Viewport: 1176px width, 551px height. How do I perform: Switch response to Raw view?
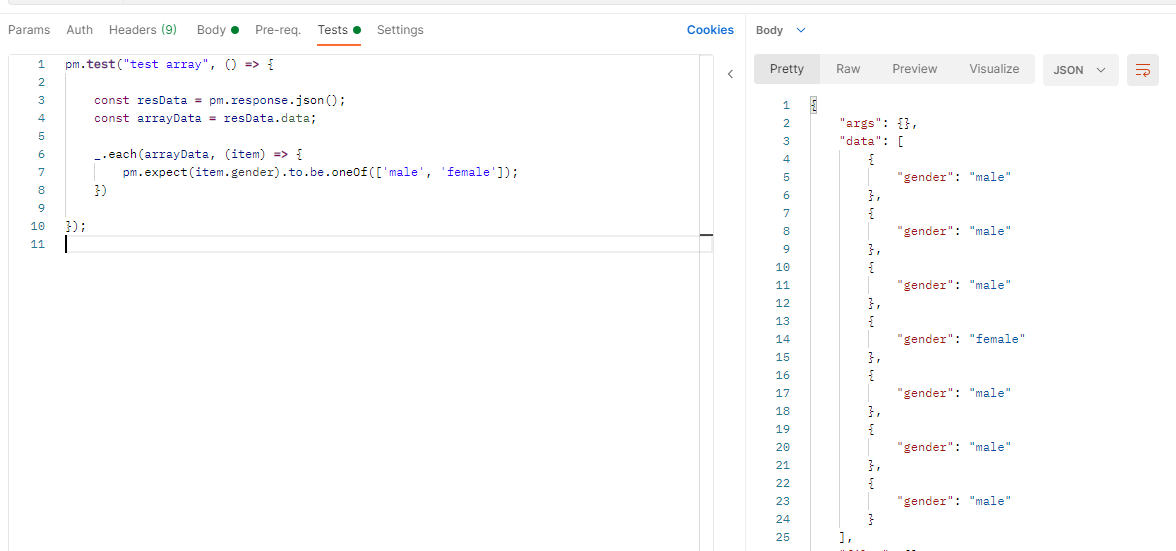(848, 69)
